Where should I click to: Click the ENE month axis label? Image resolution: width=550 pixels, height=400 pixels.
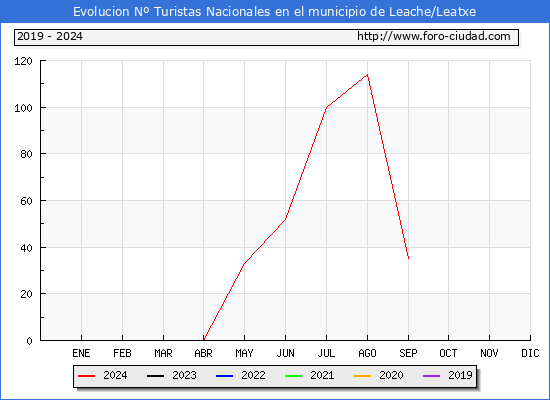click(x=81, y=353)
